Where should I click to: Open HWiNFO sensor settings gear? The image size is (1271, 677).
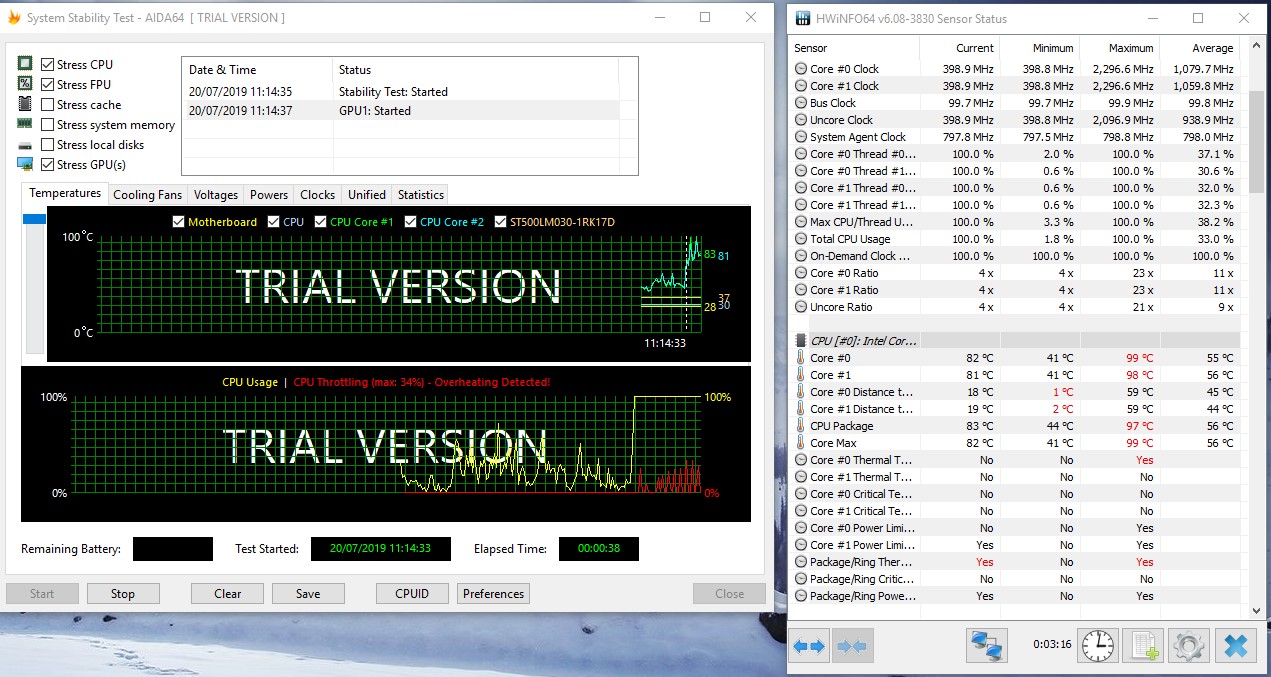click(x=1189, y=646)
